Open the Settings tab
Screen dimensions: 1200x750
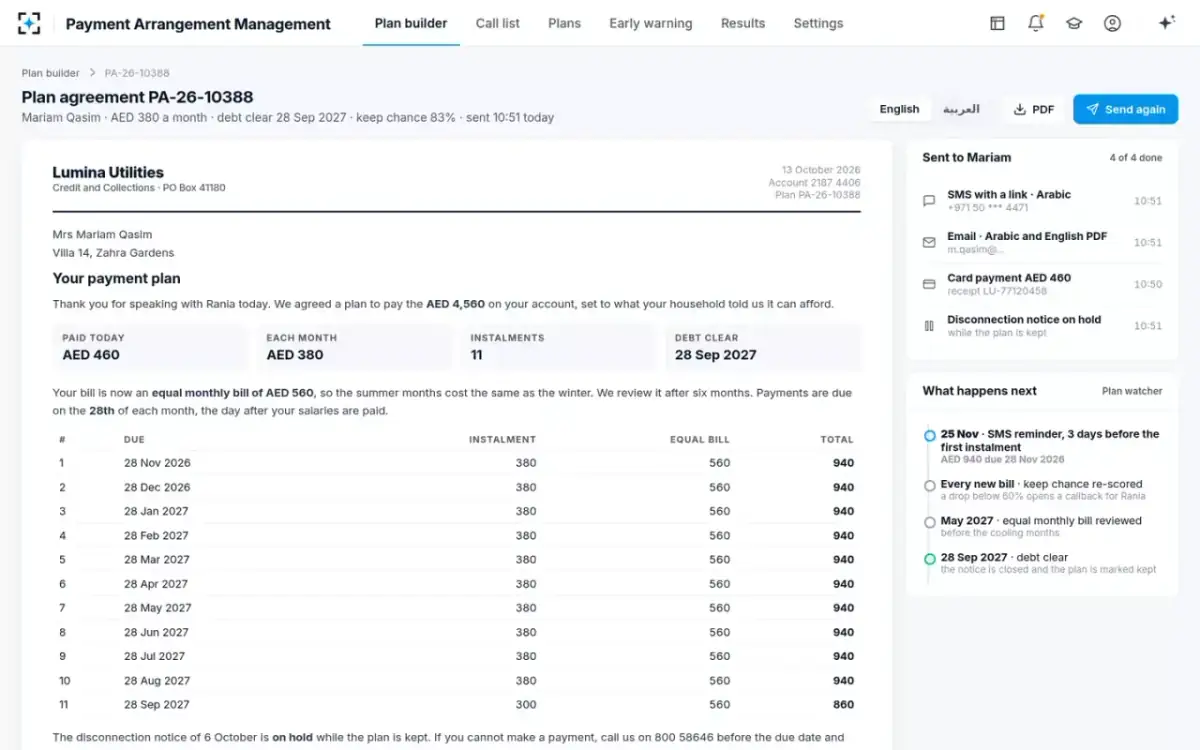point(818,23)
